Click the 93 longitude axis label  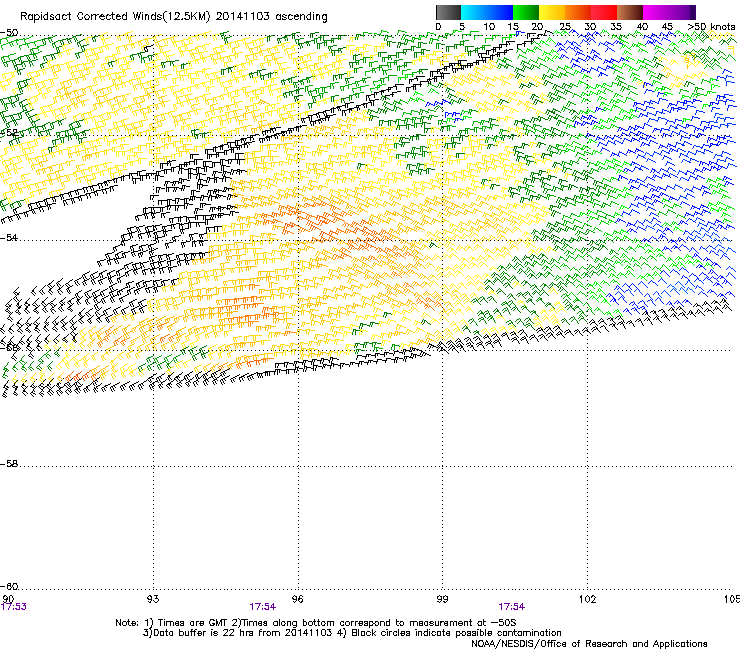point(153,599)
